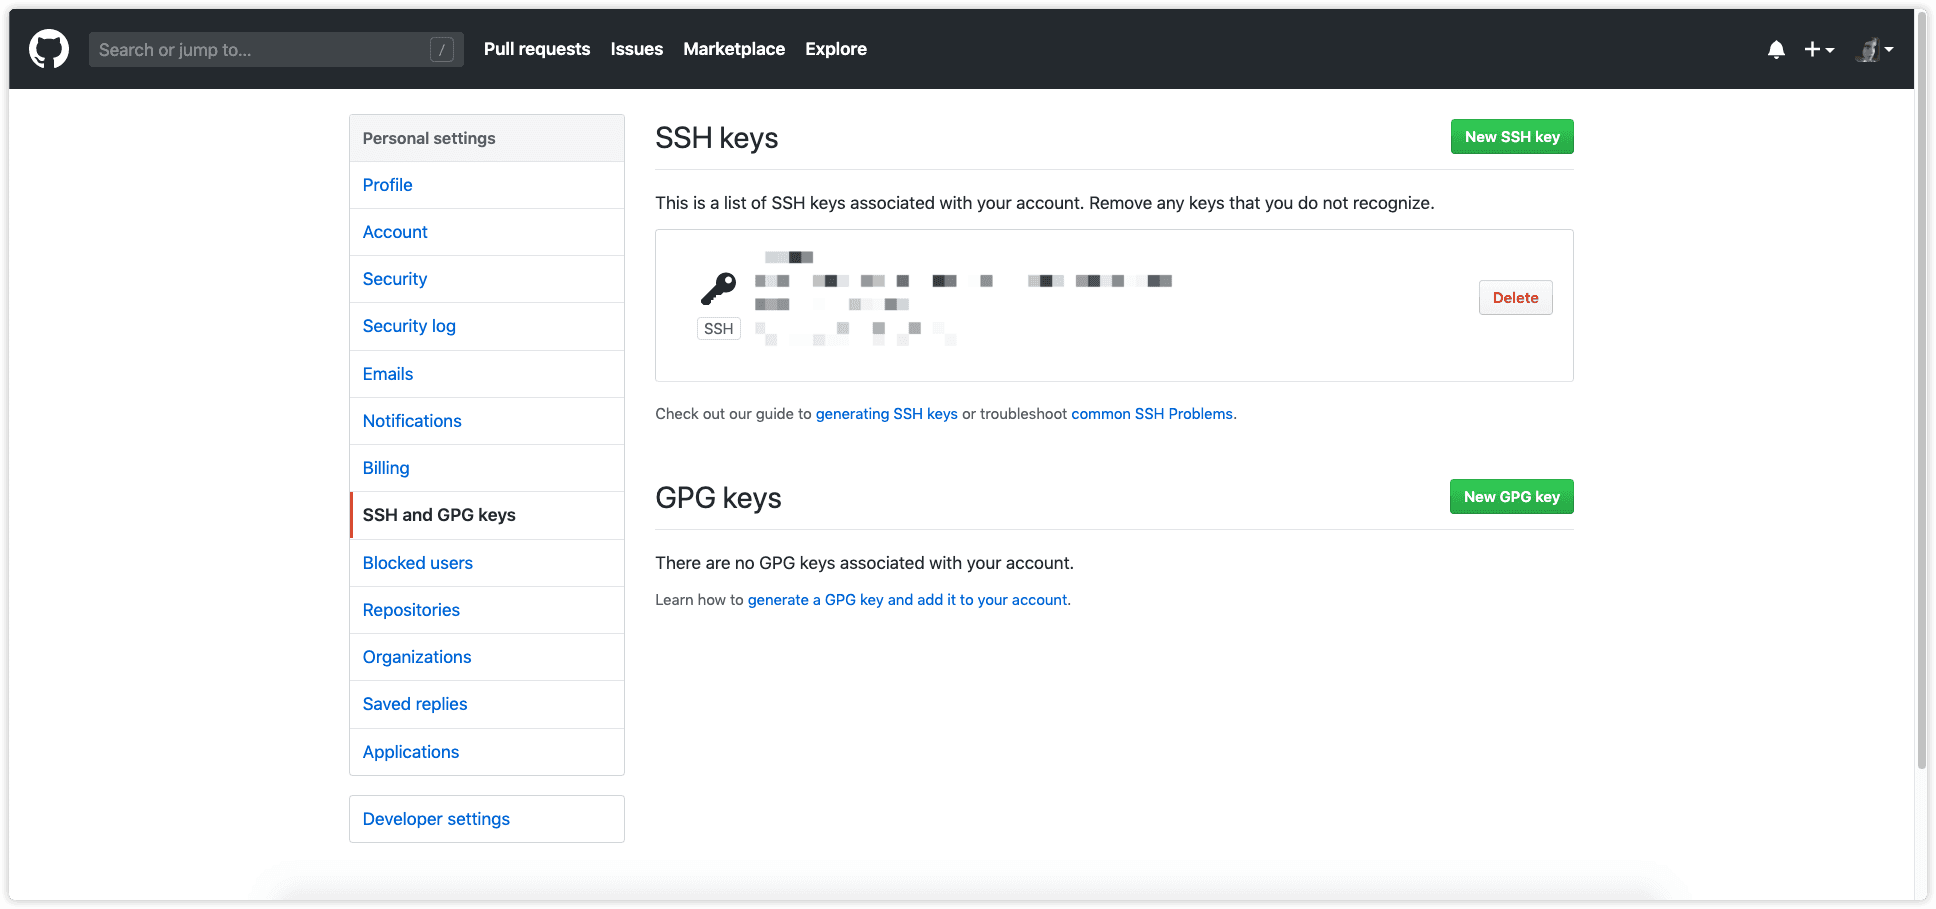Screen dimensions: 1936x909
Task: Open the user avatar profile menu
Action: (x=1874, y=49)
